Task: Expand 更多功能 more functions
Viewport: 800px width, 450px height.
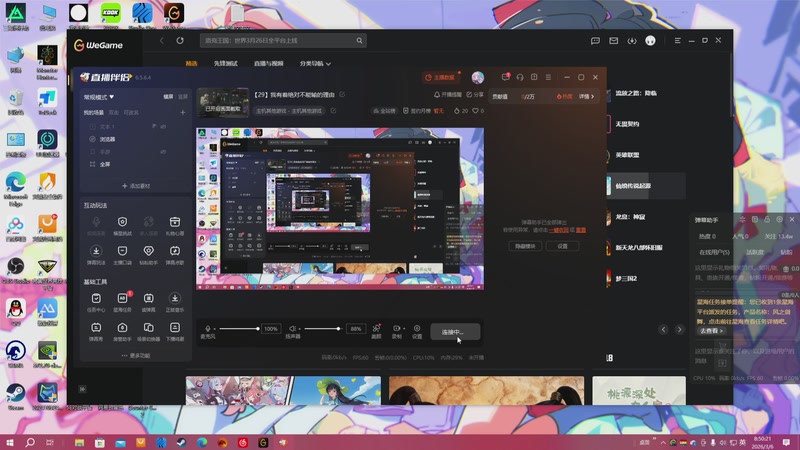Action: click(136, 355)
